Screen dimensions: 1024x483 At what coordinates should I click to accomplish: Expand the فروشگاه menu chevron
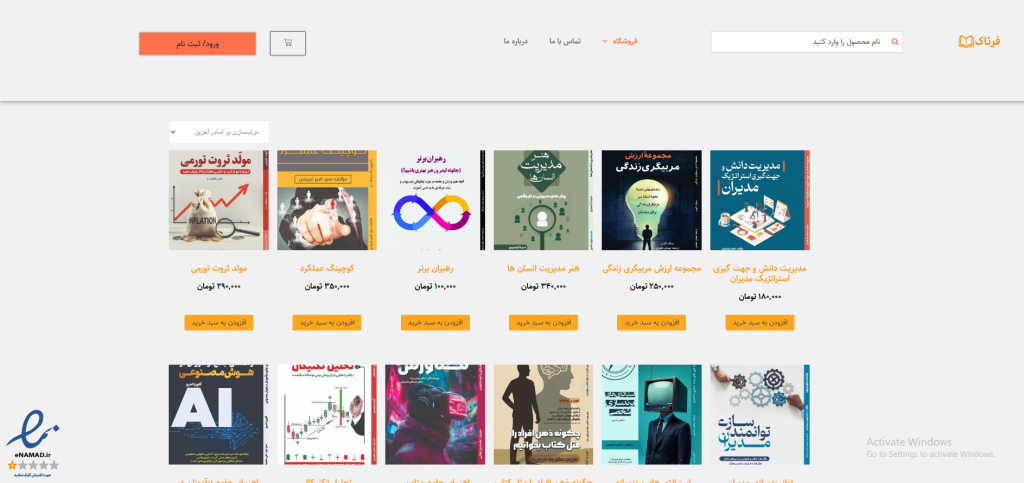click(605, 41)
